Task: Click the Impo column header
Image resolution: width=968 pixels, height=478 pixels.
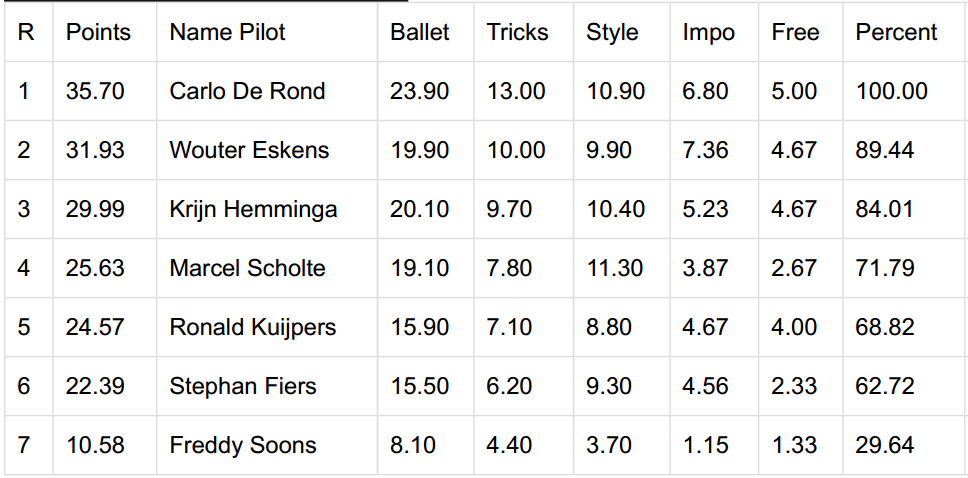Action: pos(714,32)
